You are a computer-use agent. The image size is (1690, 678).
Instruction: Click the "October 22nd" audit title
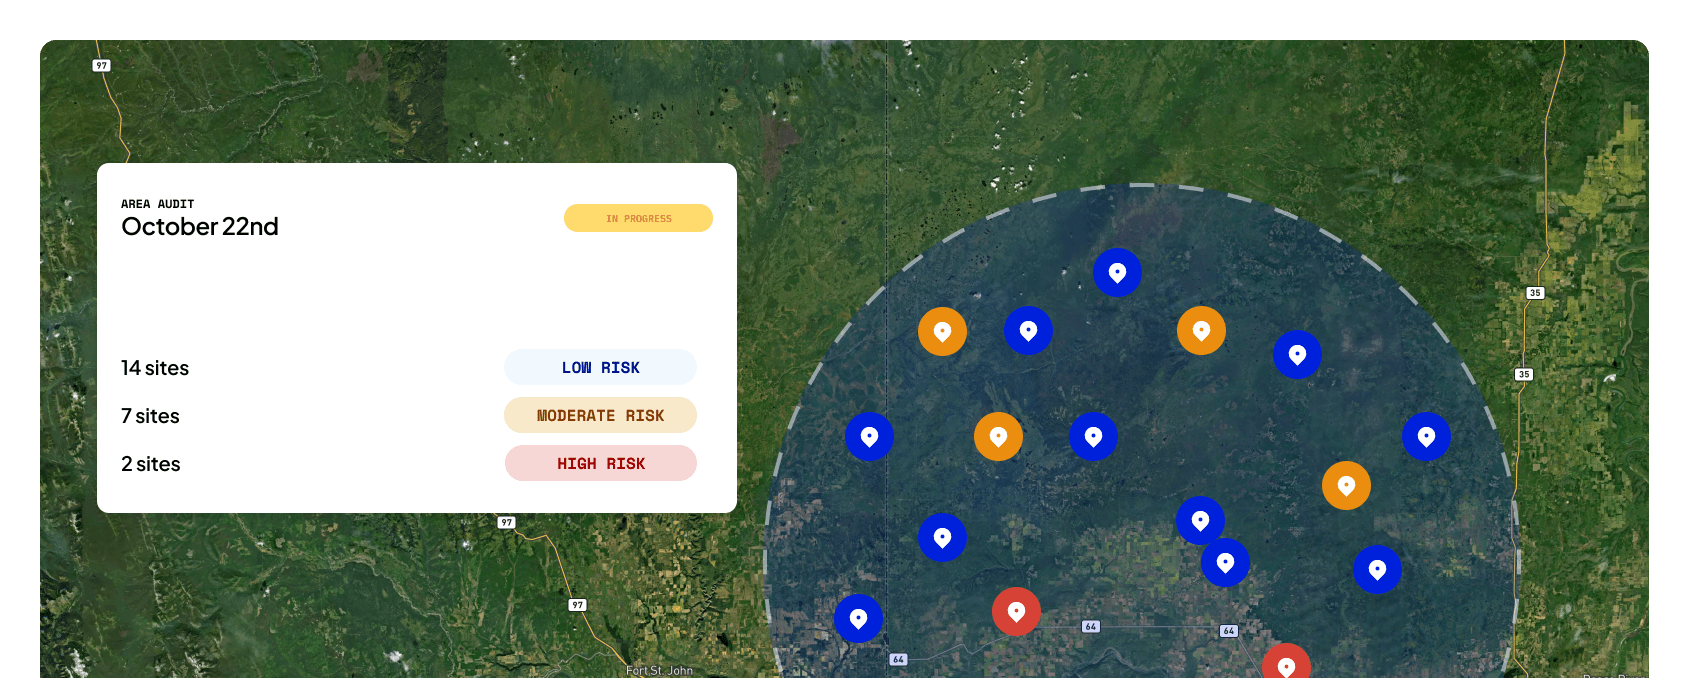click(200, 226)
